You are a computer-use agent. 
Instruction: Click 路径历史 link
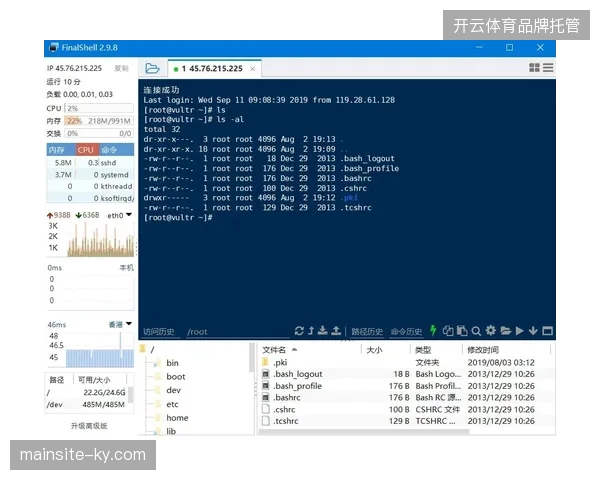(x=367, y=331)
